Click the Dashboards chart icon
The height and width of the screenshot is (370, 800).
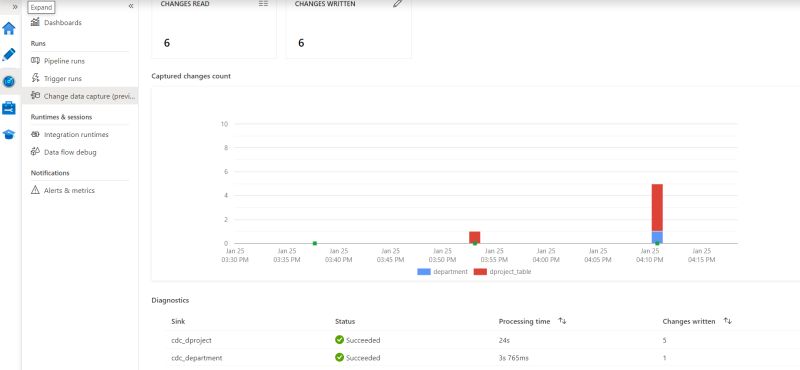[35, 22]
